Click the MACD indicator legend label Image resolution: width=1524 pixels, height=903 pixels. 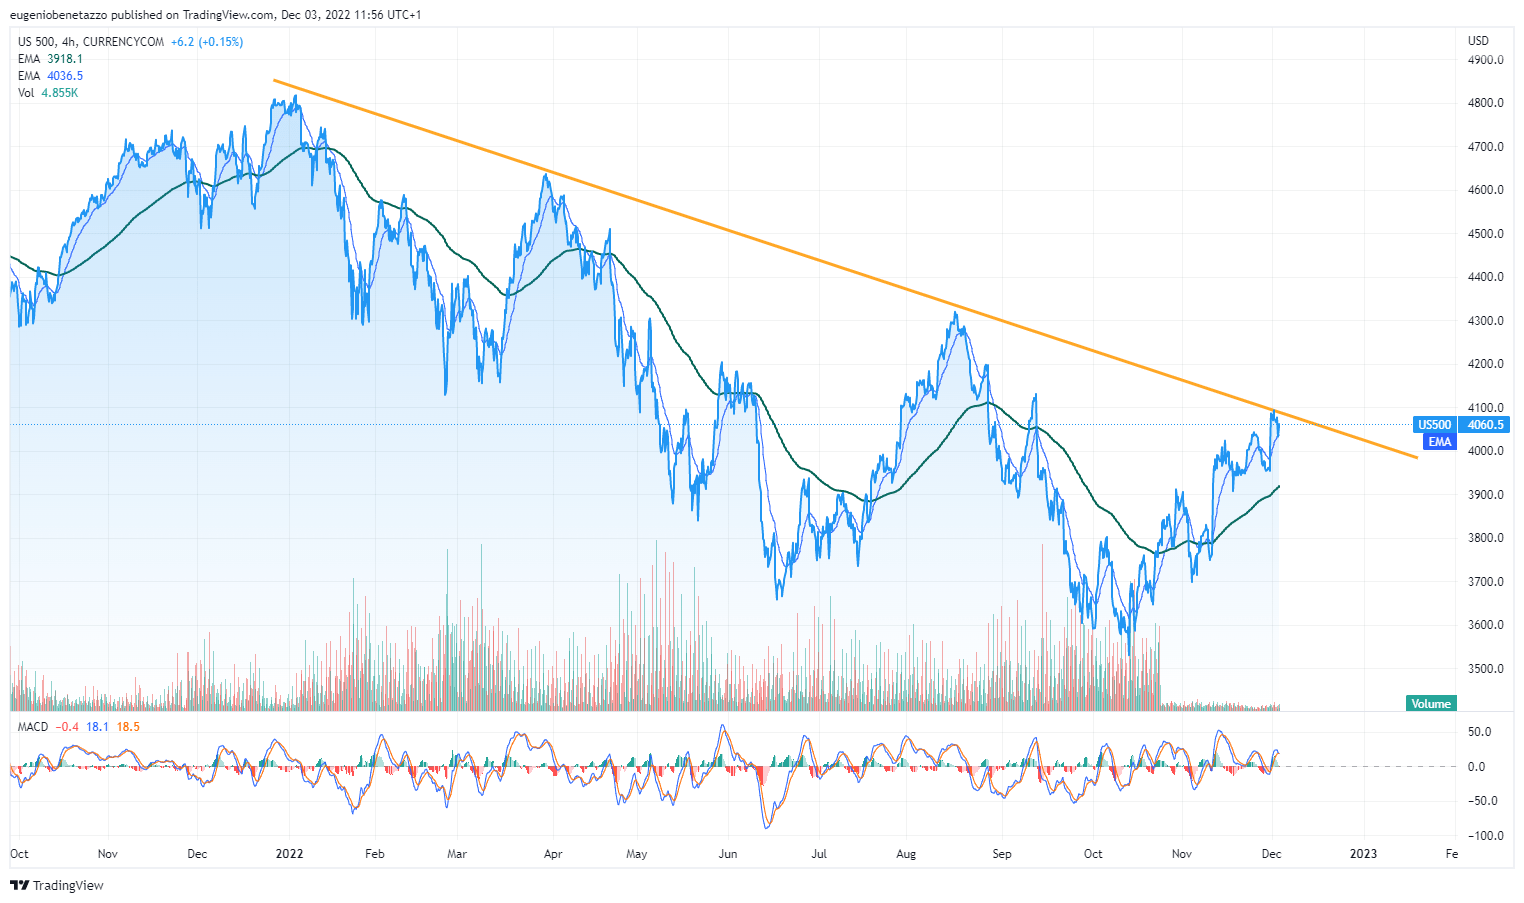(x=33, y=727)
